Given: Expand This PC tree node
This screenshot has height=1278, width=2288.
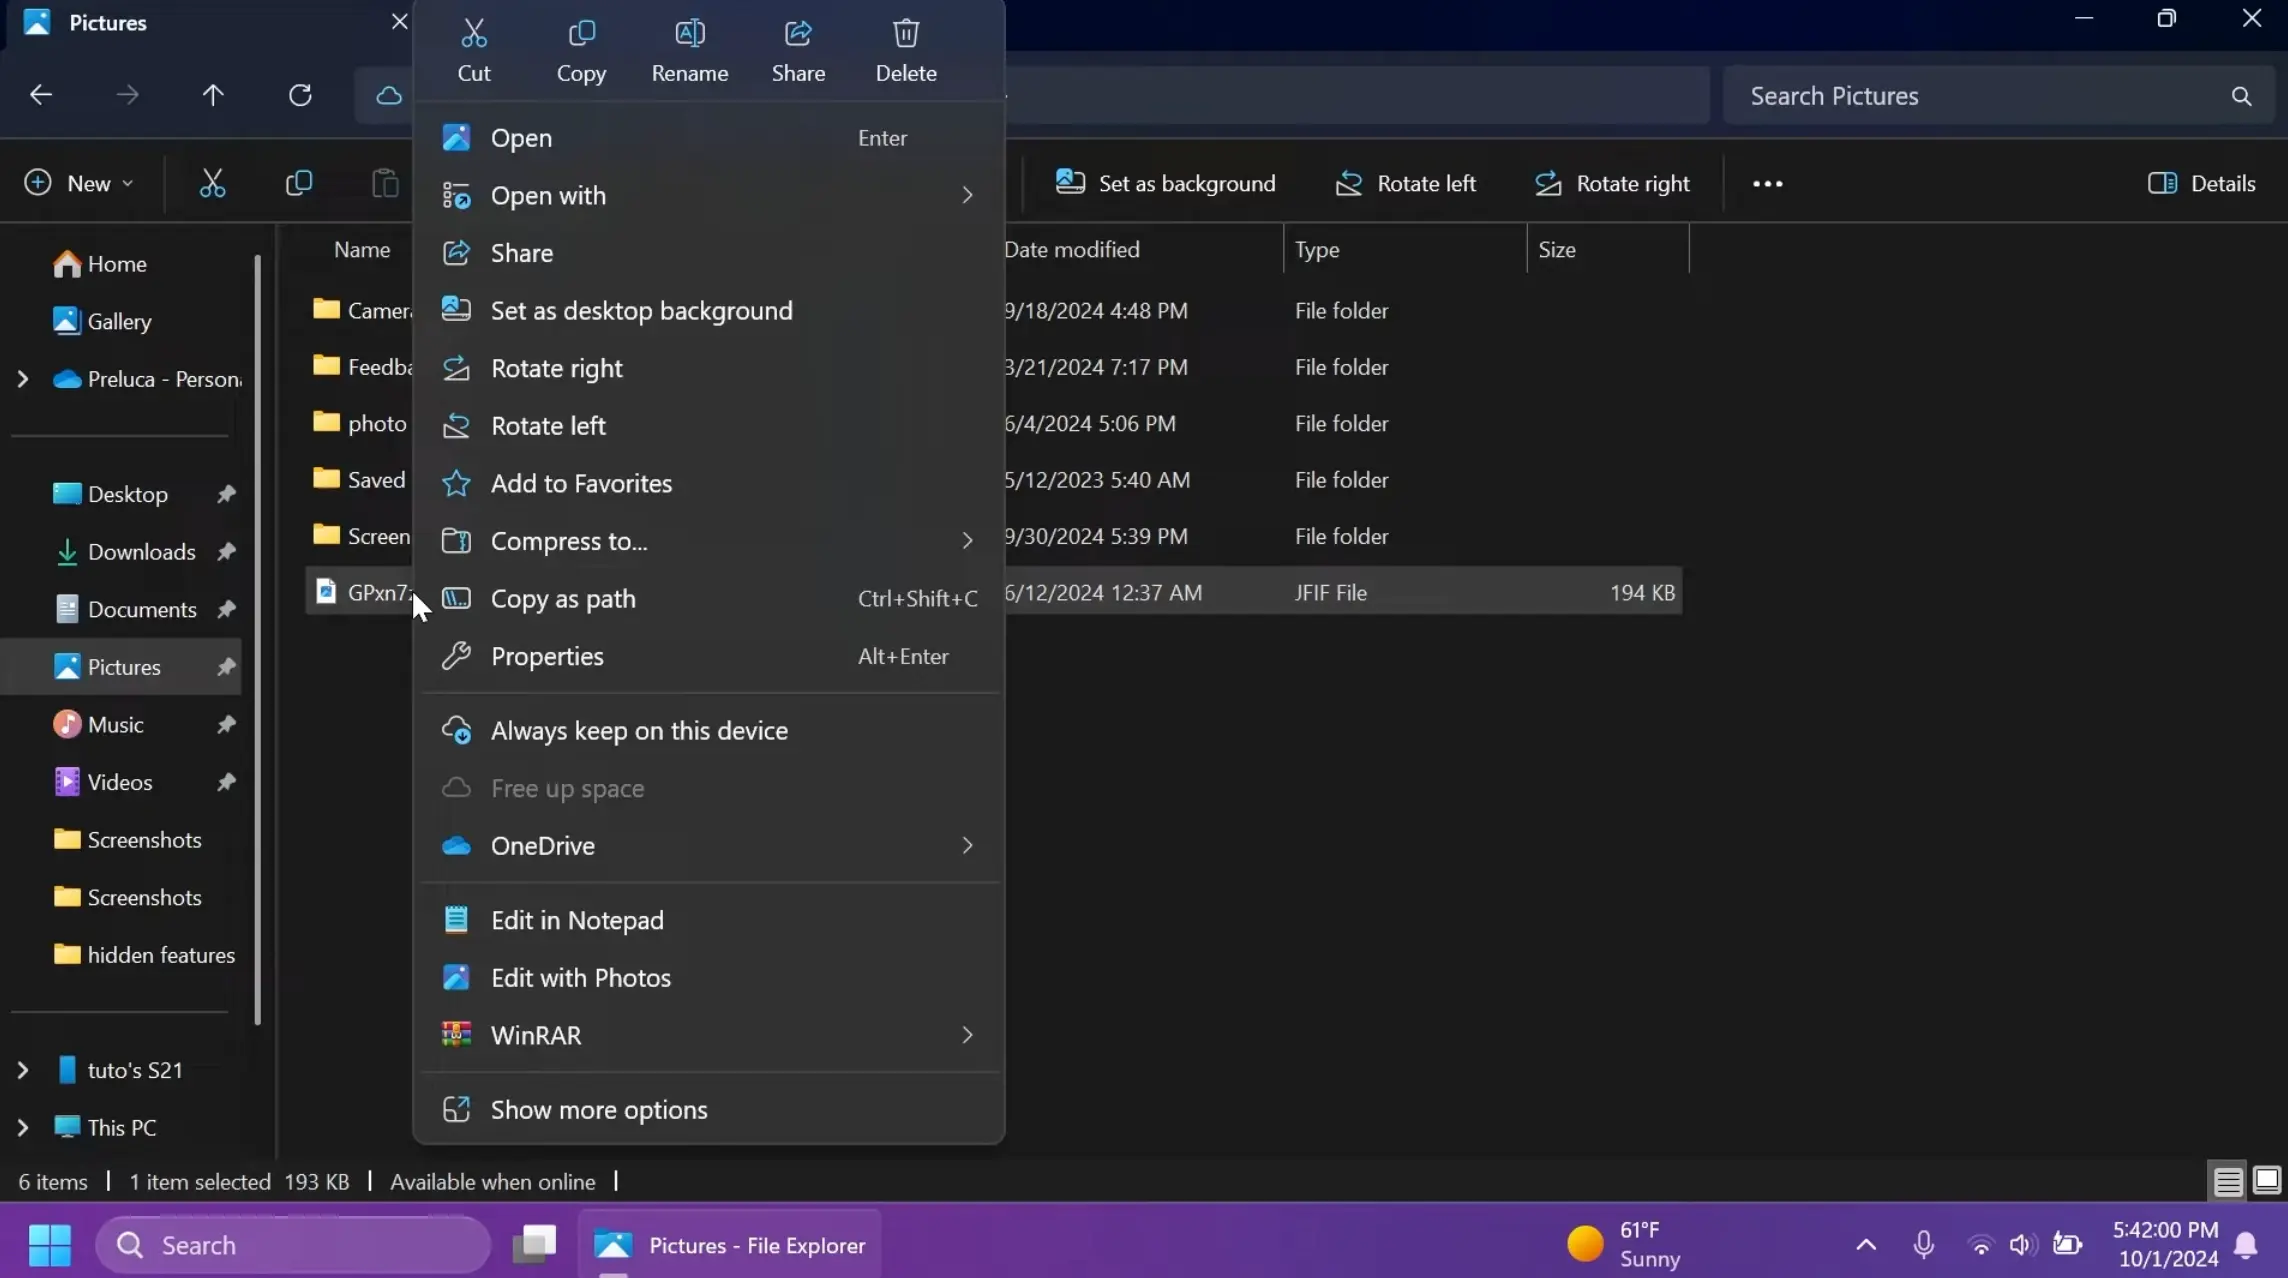Looking at the screenshot, I should (22, 1128).
